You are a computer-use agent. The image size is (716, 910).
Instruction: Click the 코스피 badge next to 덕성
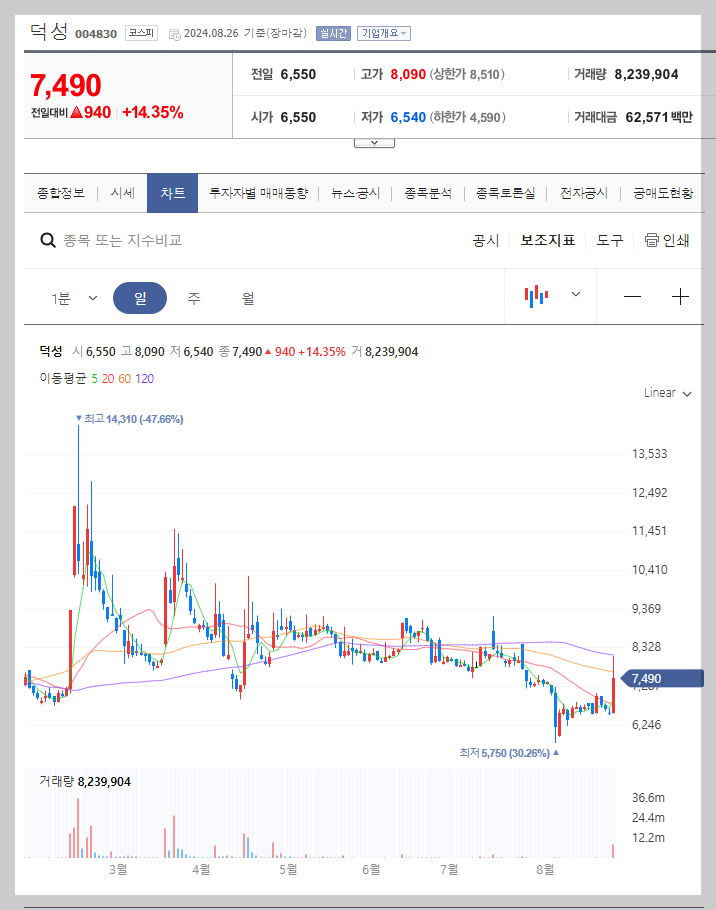pos(140,32)
